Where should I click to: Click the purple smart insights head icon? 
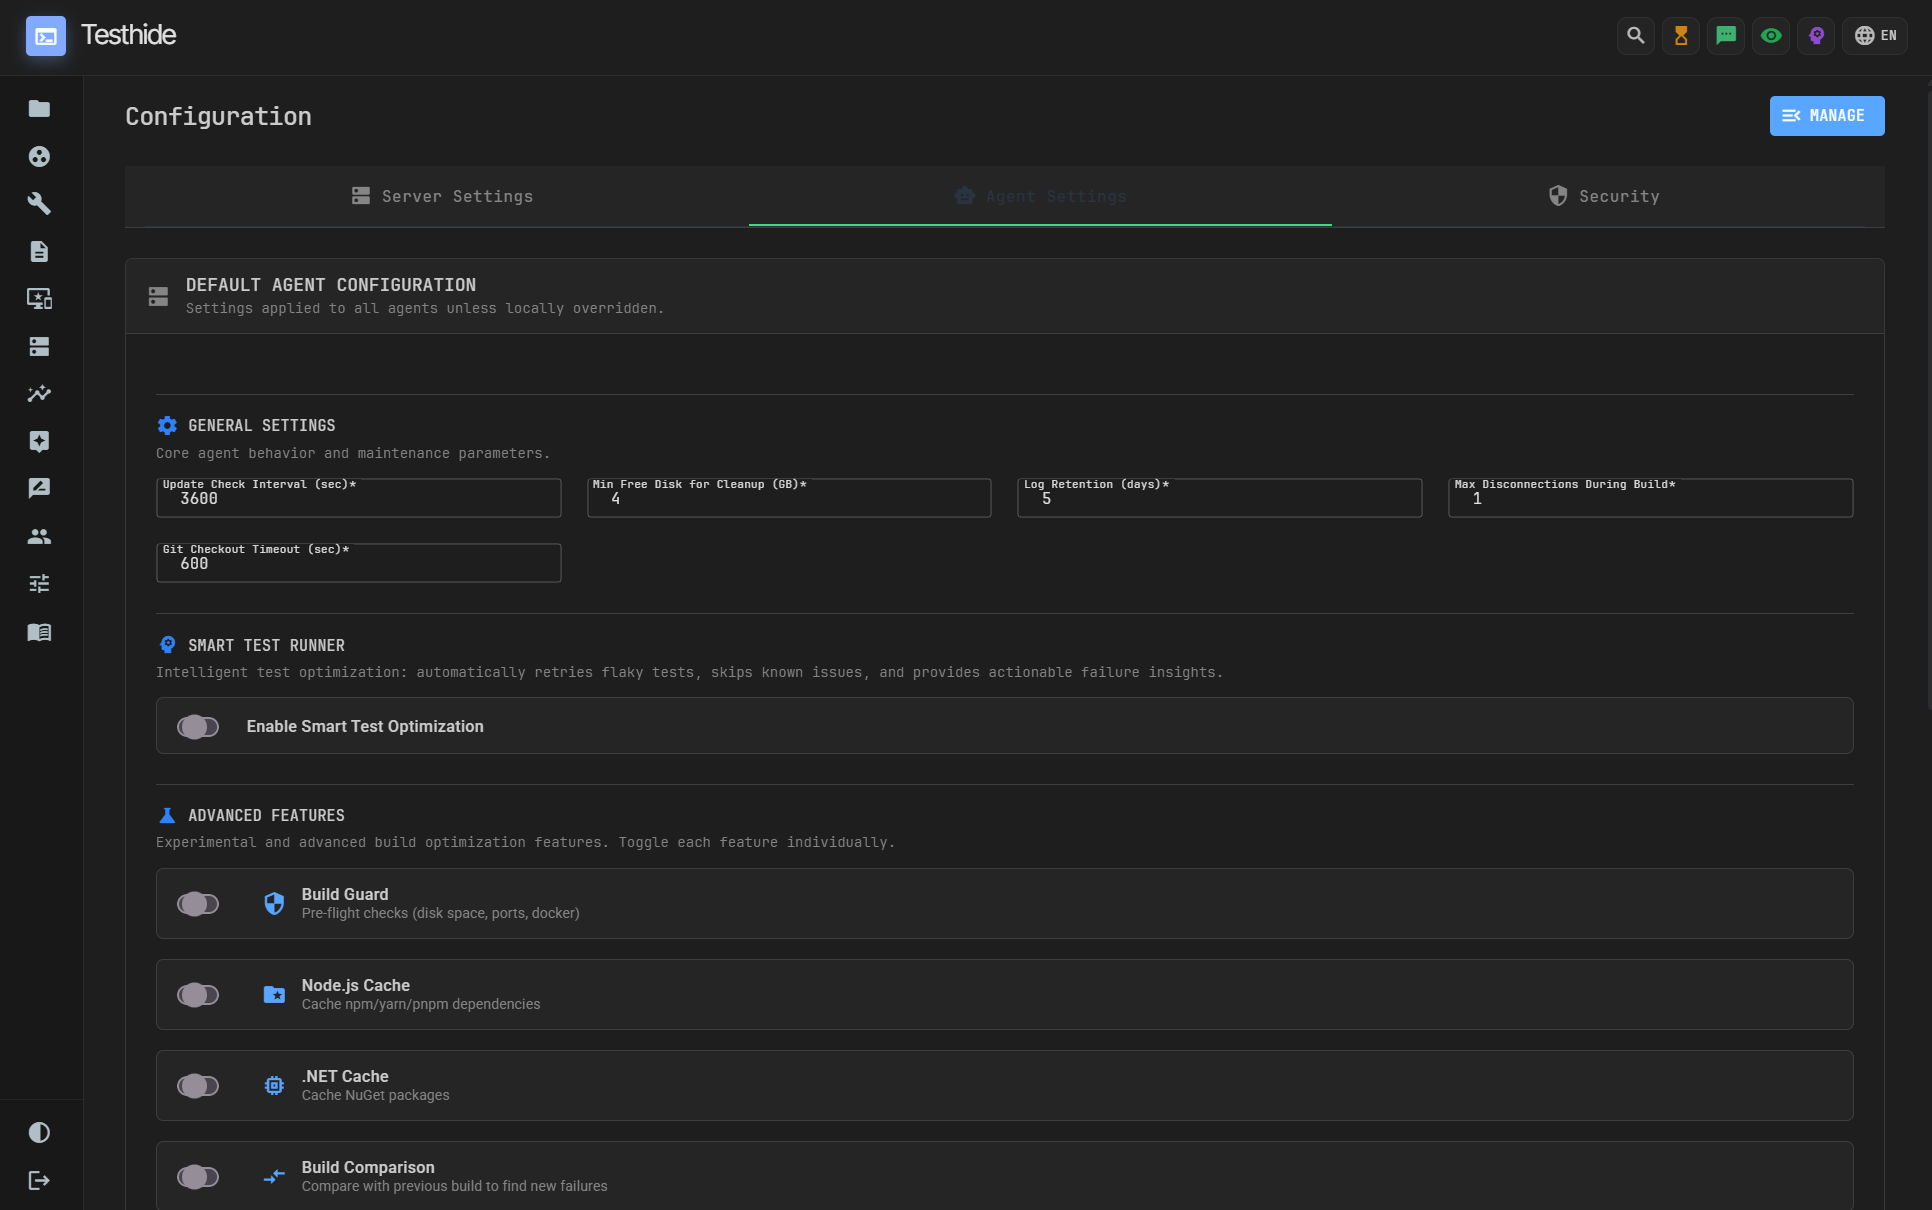click(x=1816, y=35)
